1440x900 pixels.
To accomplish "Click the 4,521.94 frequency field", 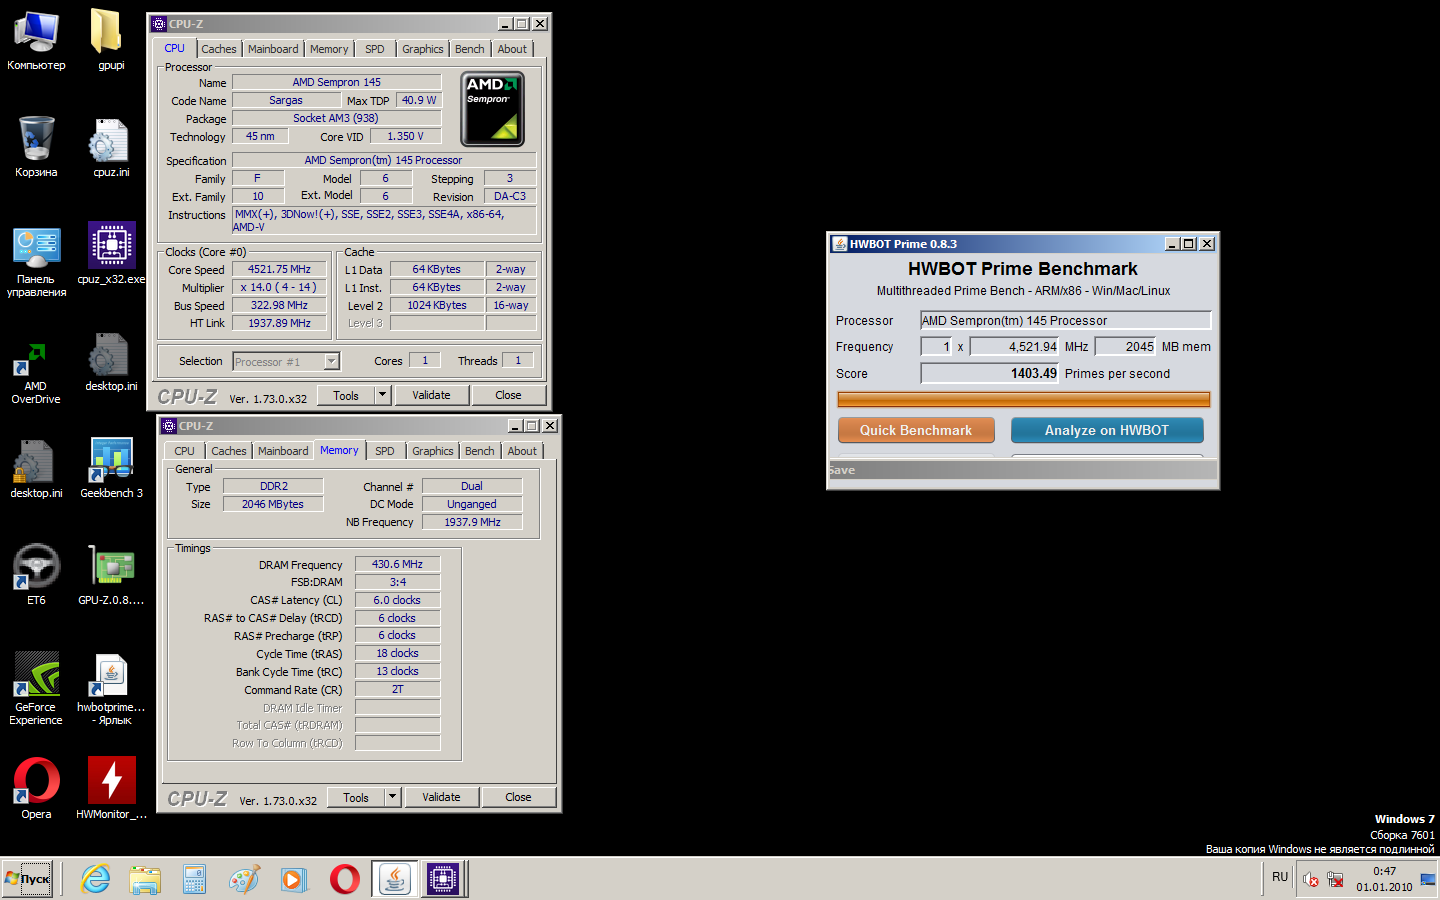I will point(1014,346).
